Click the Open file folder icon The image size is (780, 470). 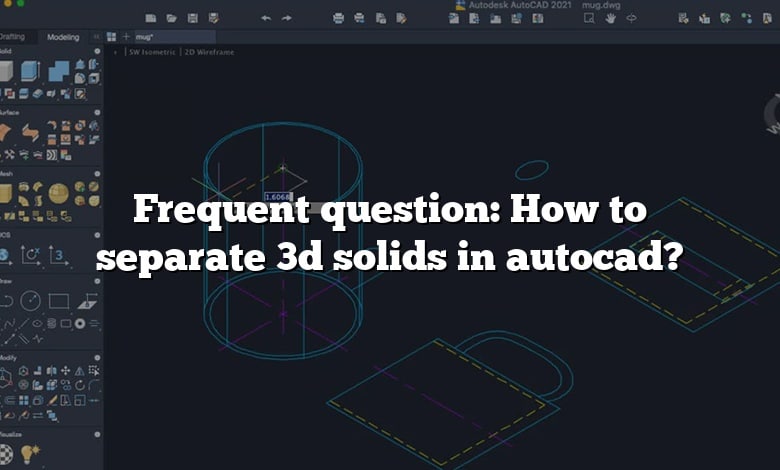tap(172, 18)
